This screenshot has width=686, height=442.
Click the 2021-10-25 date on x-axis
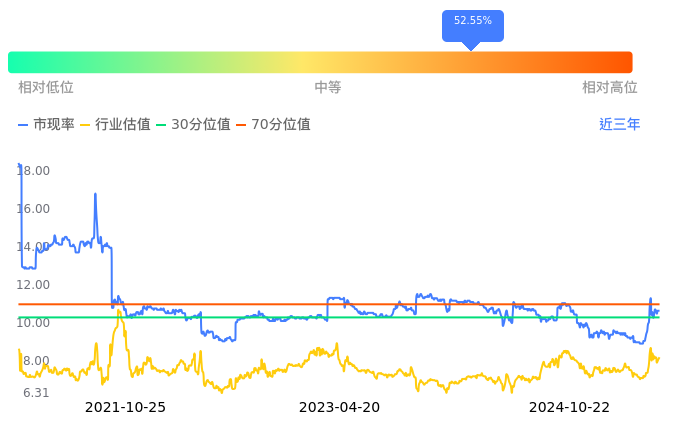click(125, 408)
